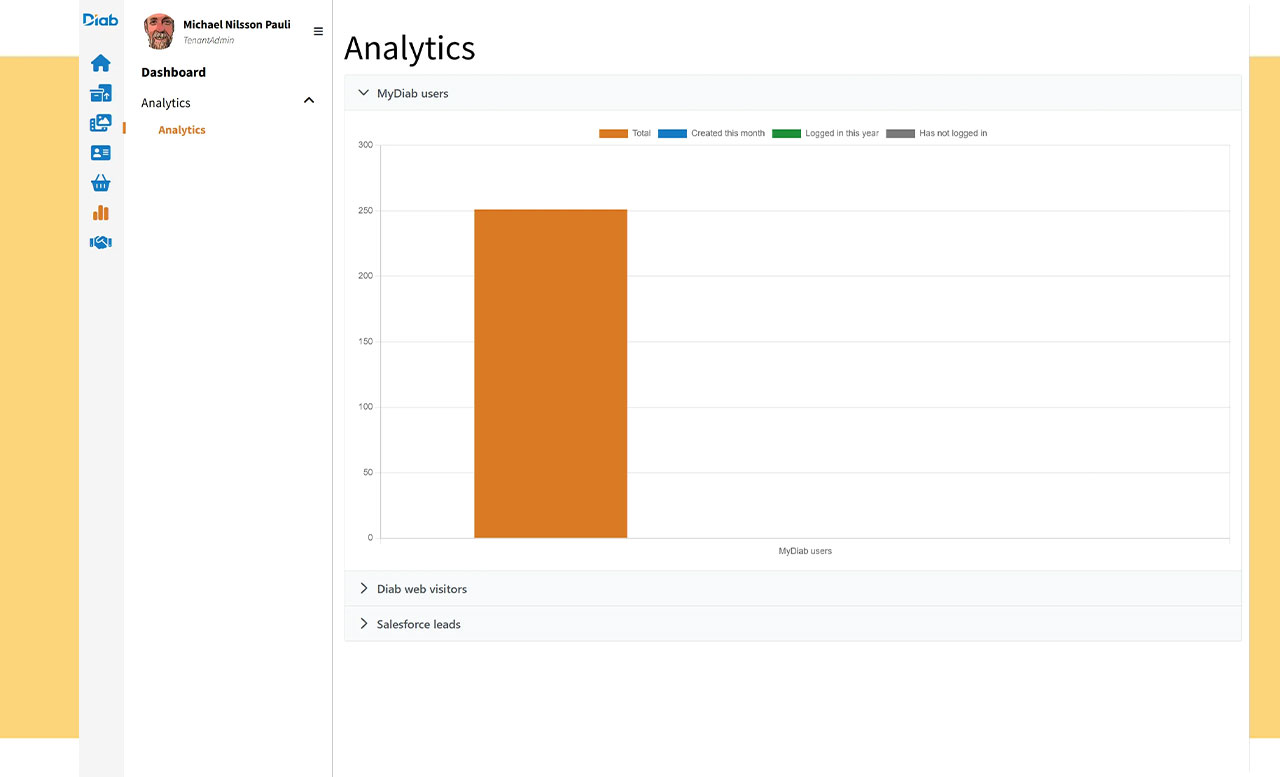Click the MyDiab users panel title
1280x777 pixels.
(413, 93)
